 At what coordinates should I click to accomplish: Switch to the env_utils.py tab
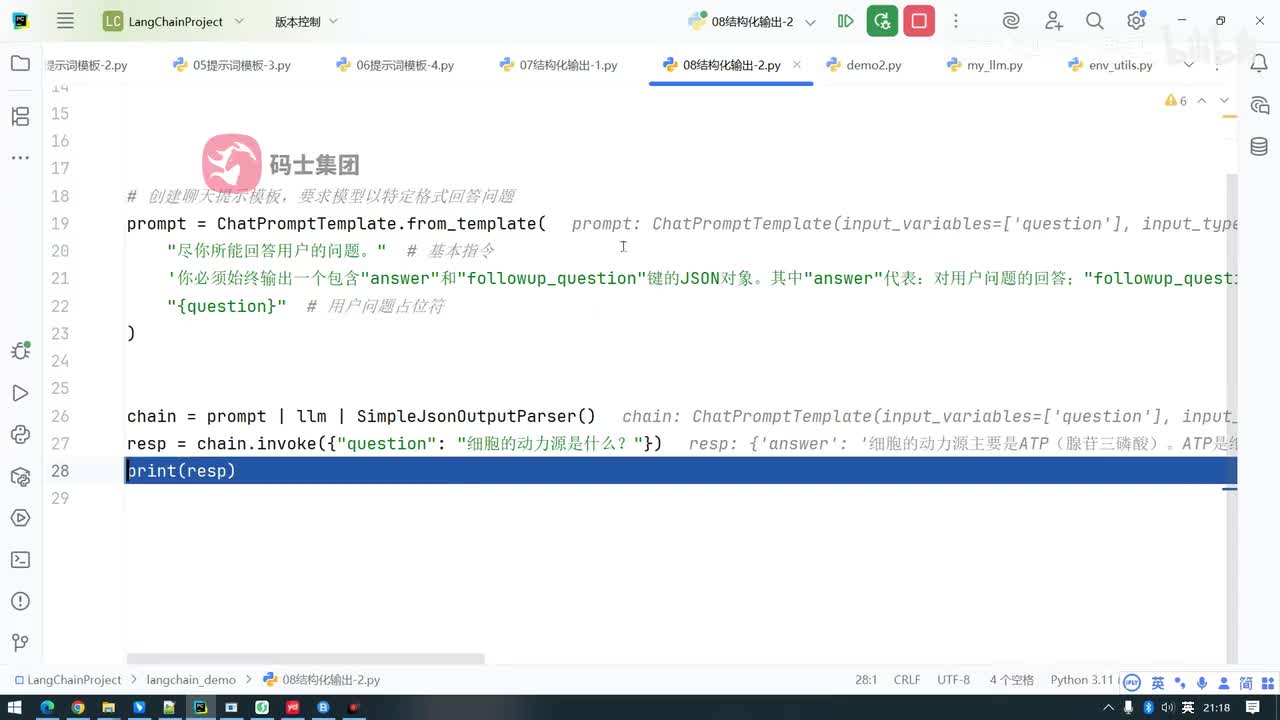pos(1110,65)
